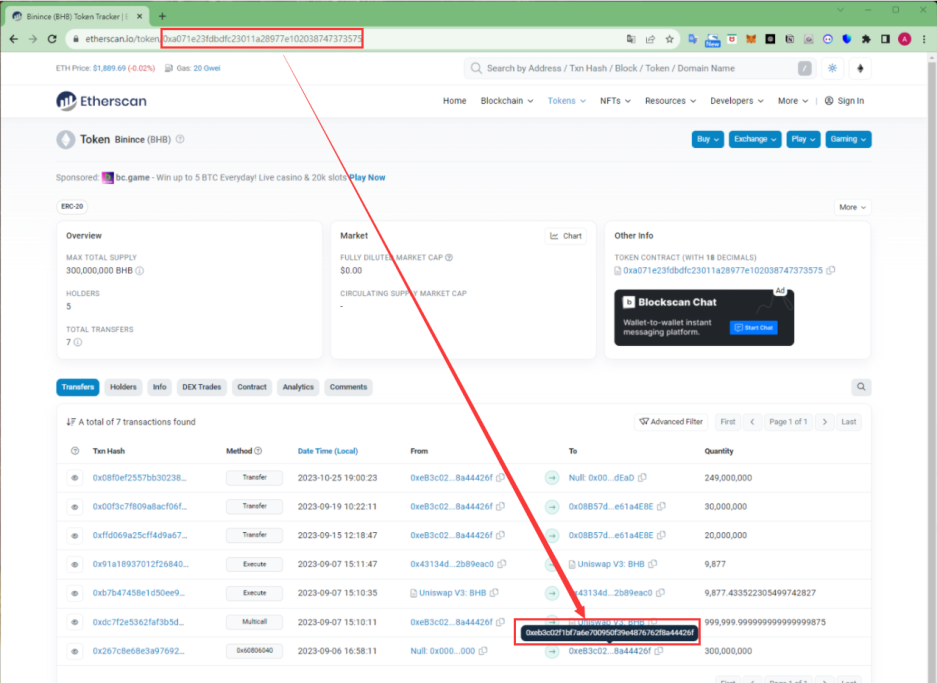Toggle the Date Time (Local) format
937x683 pixels.
pyautogui.click(x=327, y=451)
